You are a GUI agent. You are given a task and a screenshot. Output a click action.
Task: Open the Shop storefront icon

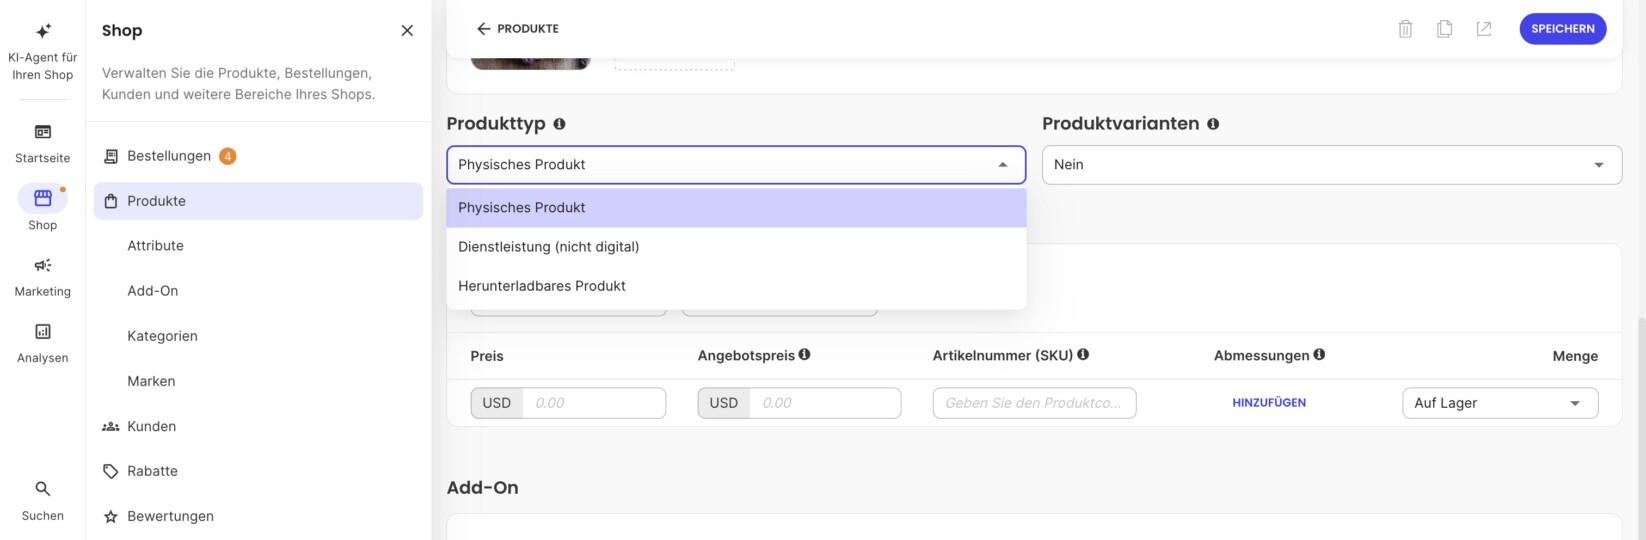[x=43, y=198]
